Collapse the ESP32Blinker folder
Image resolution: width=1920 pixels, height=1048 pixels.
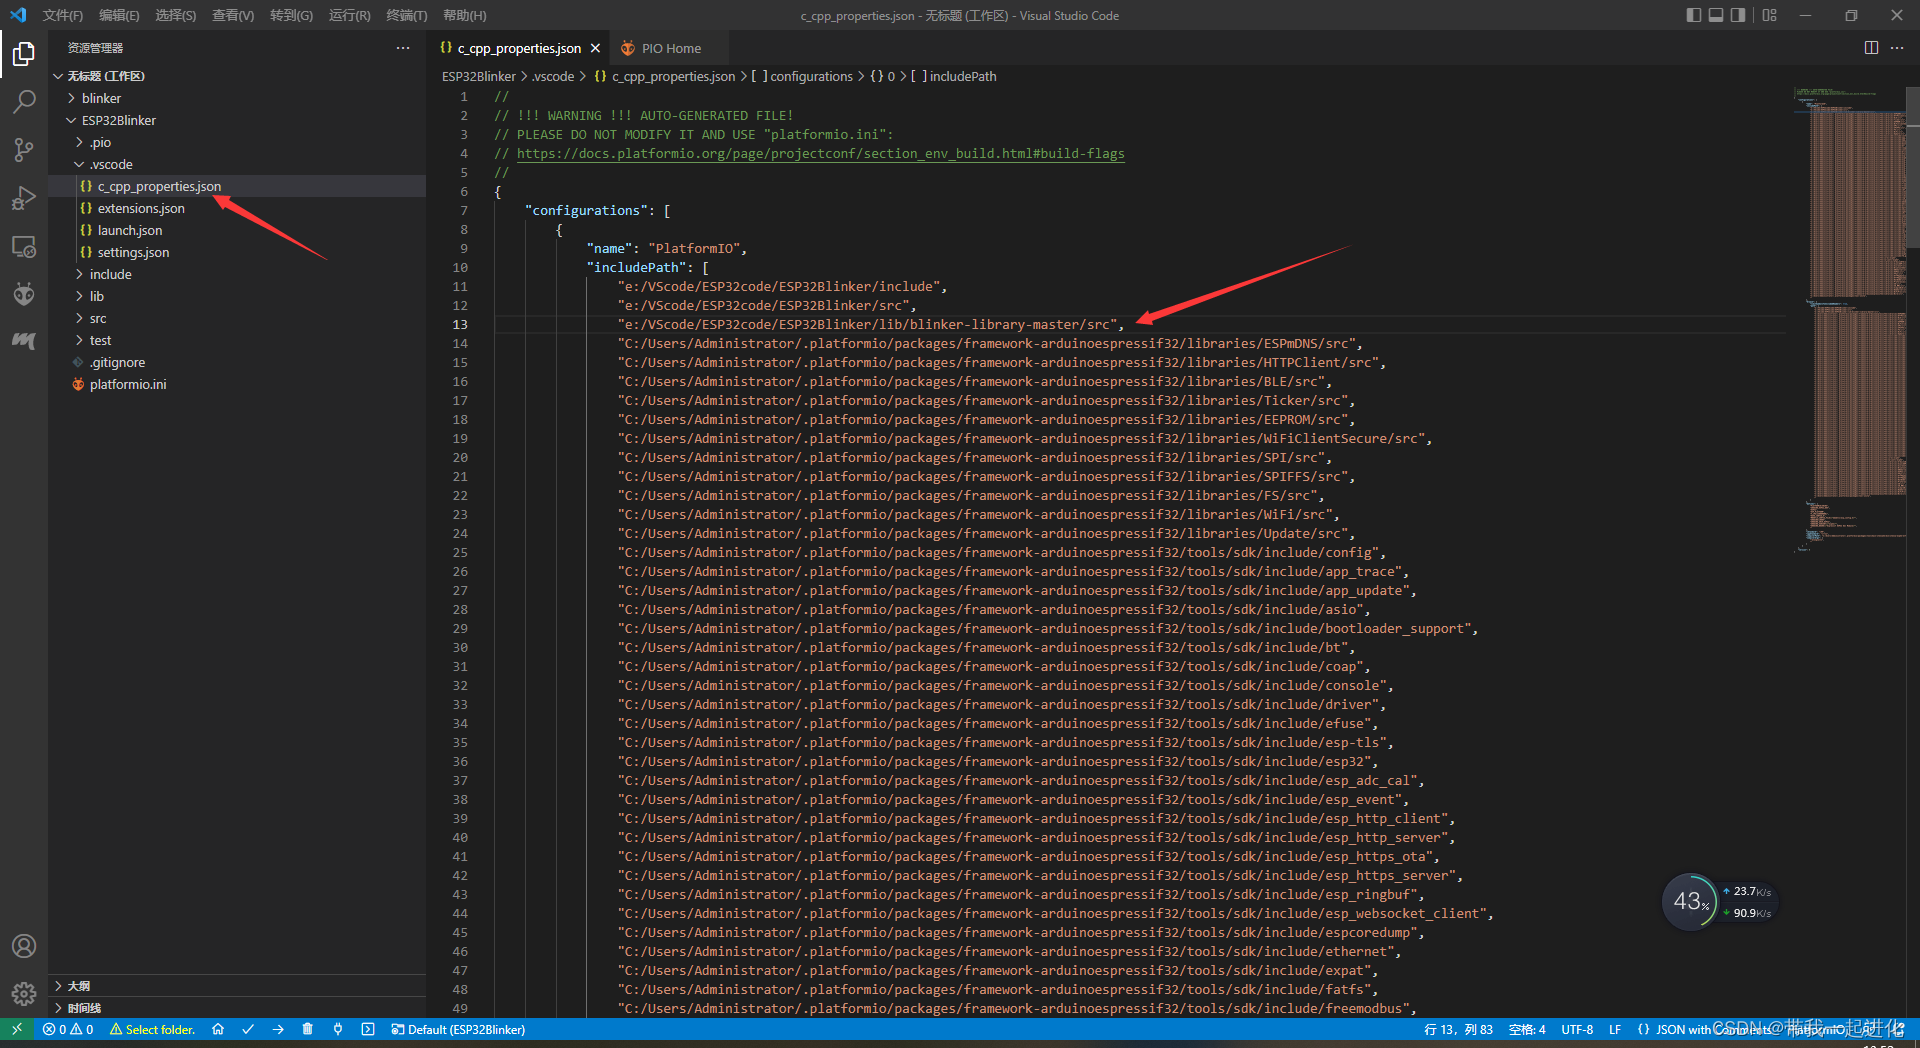tap(237, 120)
